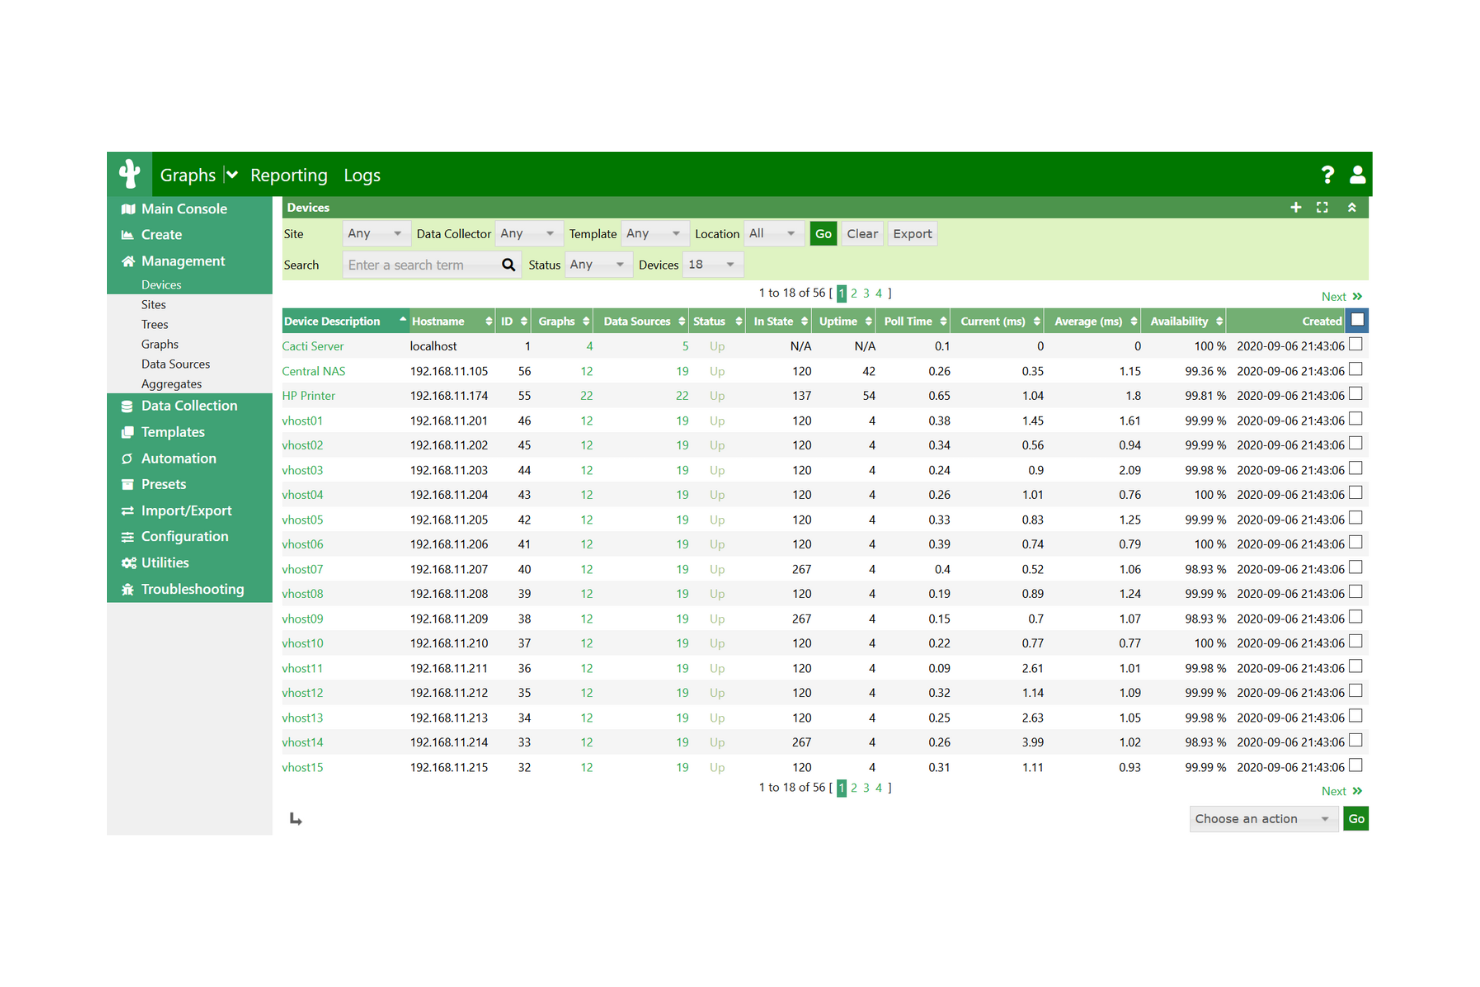Add a new device with the plus icon
The height and width of the screenshot is (987, 1480).
1295,207
